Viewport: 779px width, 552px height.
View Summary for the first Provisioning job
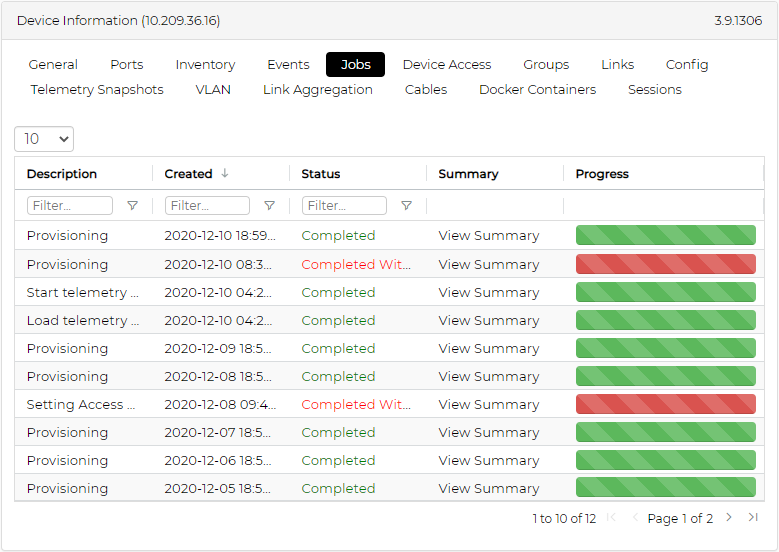tap(488, 236)
